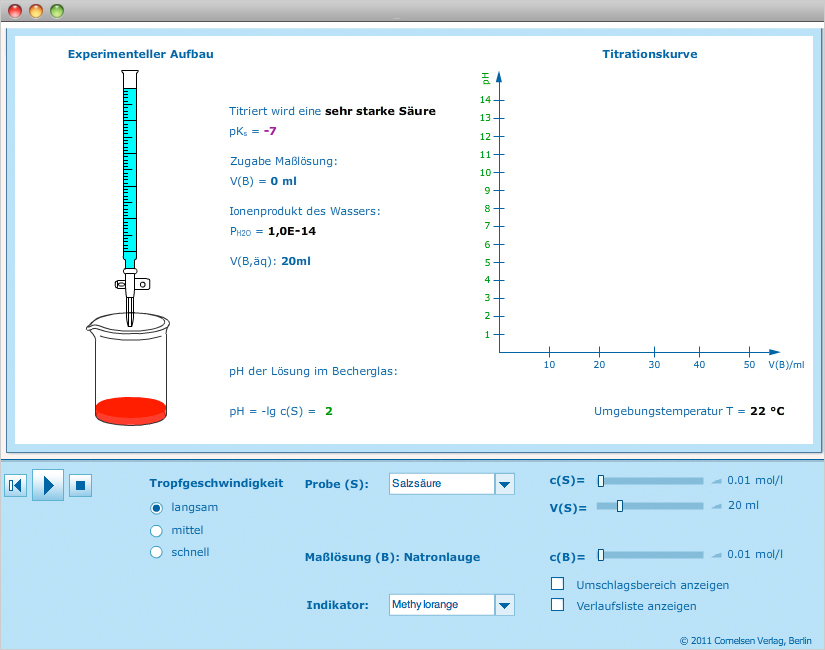
Task: Select the 'langsam' drop speed option
Action: (x=156, y=507)
